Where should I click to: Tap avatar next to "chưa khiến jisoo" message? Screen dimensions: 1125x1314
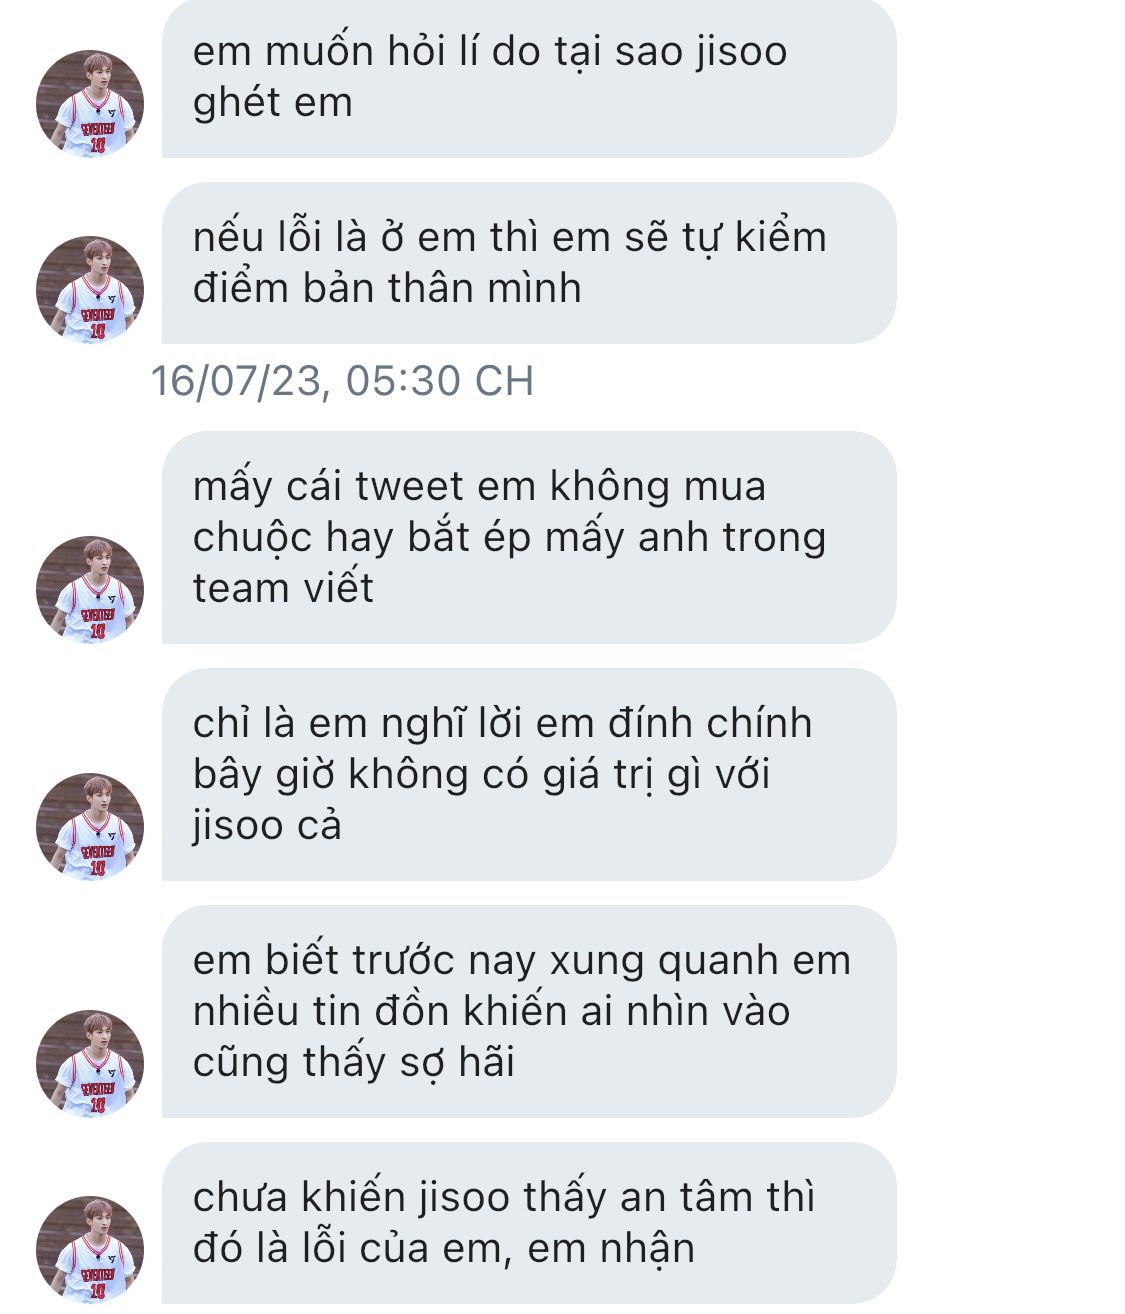click(x=90, y=1250)
